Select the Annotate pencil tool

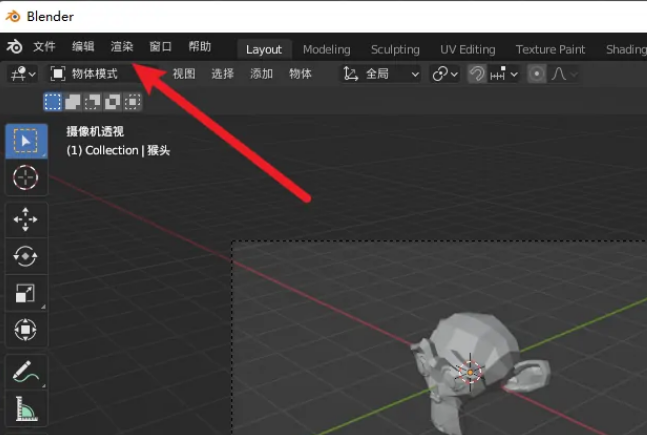(25, 372)
